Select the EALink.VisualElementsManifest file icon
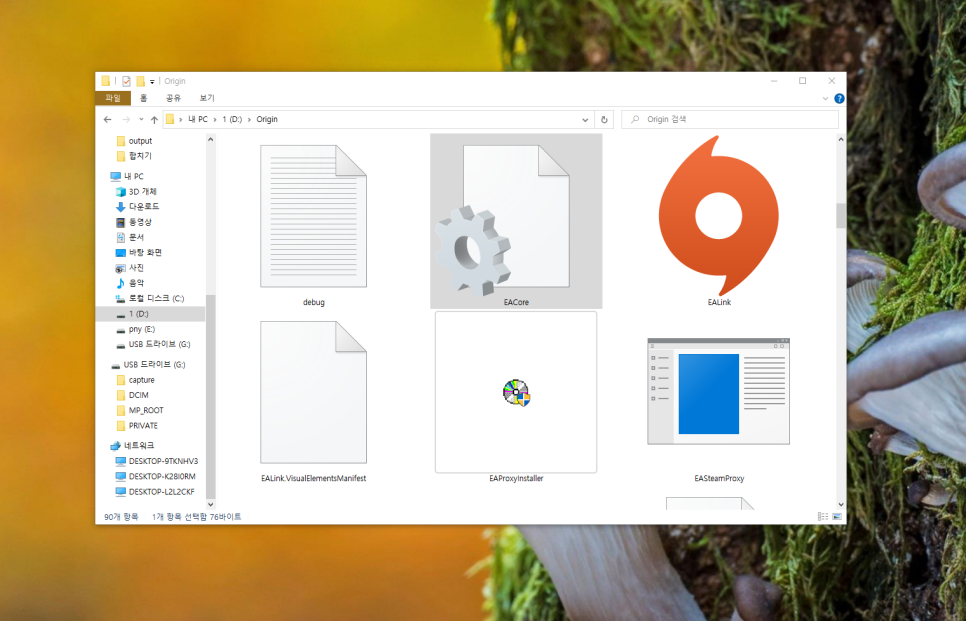 [x=314, y=392]
